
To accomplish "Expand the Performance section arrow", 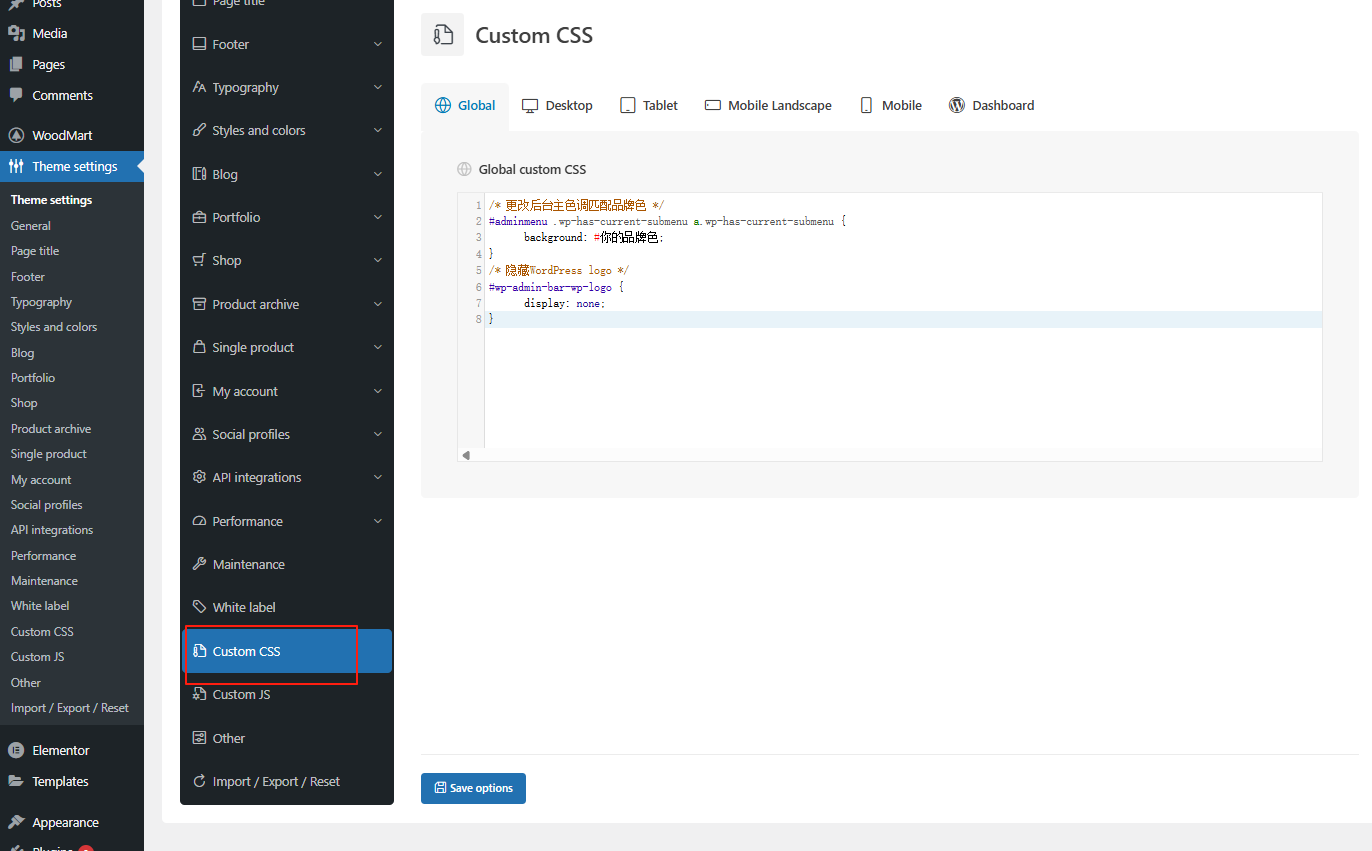I will (378, 521).
